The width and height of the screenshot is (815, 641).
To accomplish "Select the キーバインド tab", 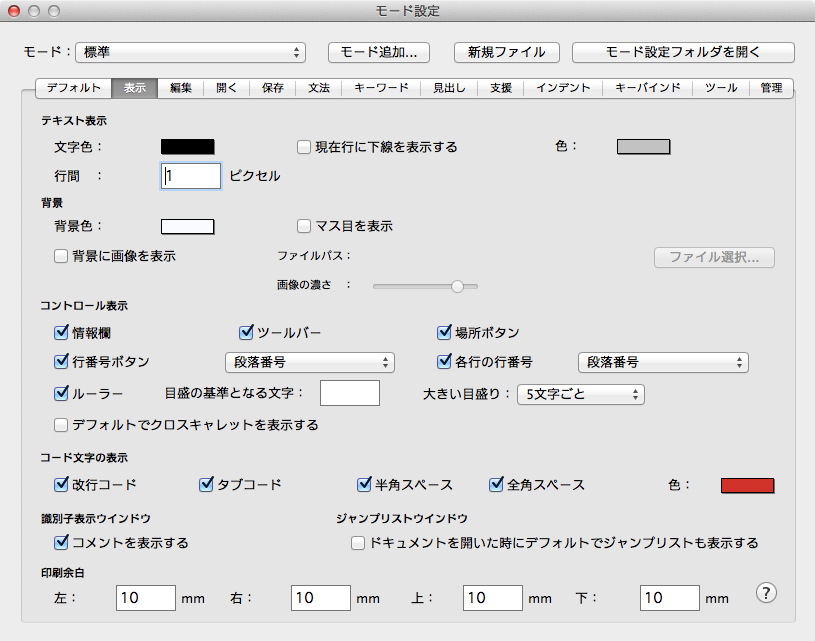I will point(648,88).
